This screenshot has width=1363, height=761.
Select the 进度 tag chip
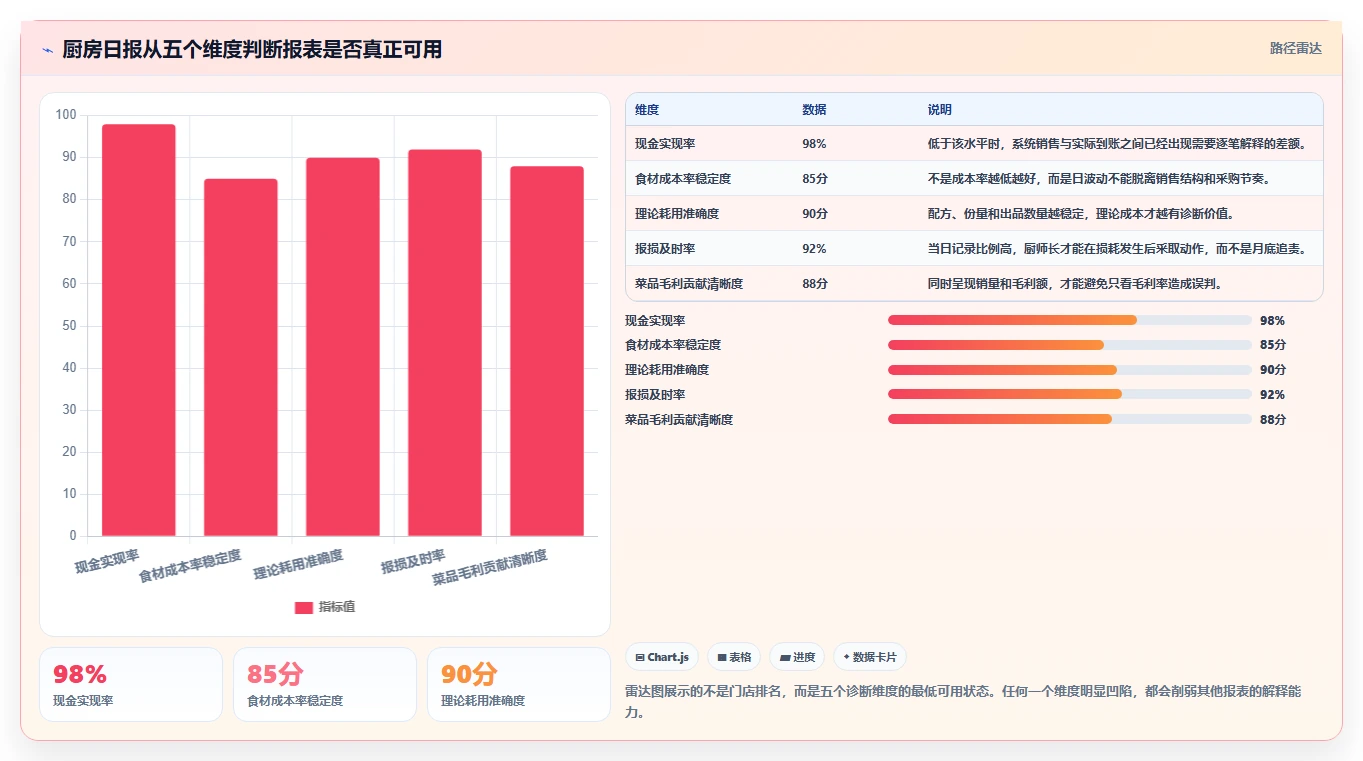tap(797, 657)
